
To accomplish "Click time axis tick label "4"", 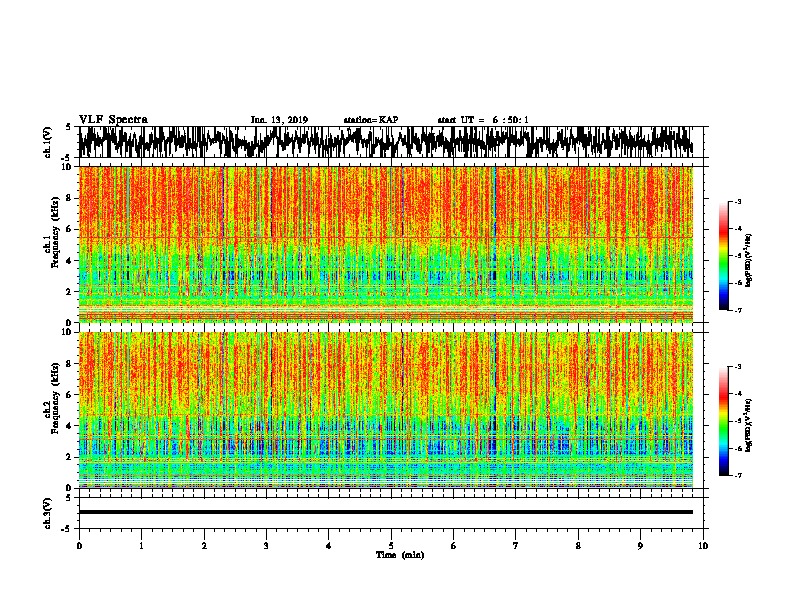I will pos(329,546).
